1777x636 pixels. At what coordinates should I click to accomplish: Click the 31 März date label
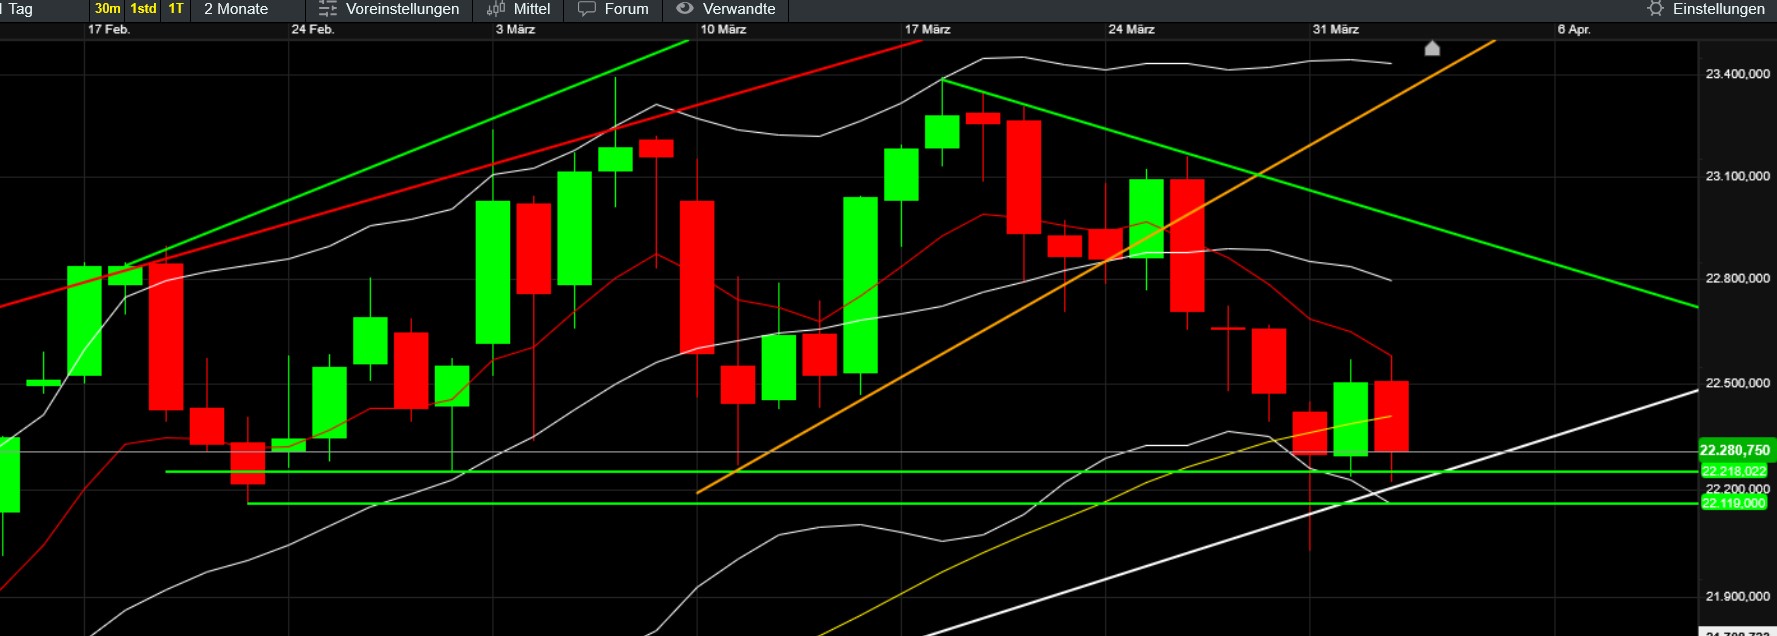[x=1336, y=29]
